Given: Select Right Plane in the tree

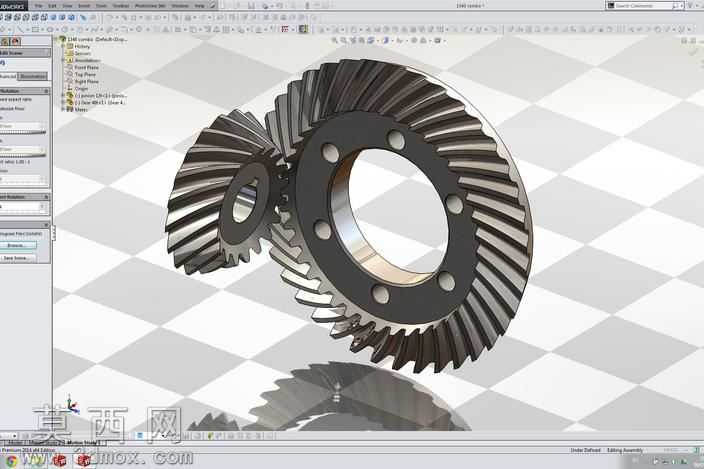Looking at the screenshot, I should [87, 82].
